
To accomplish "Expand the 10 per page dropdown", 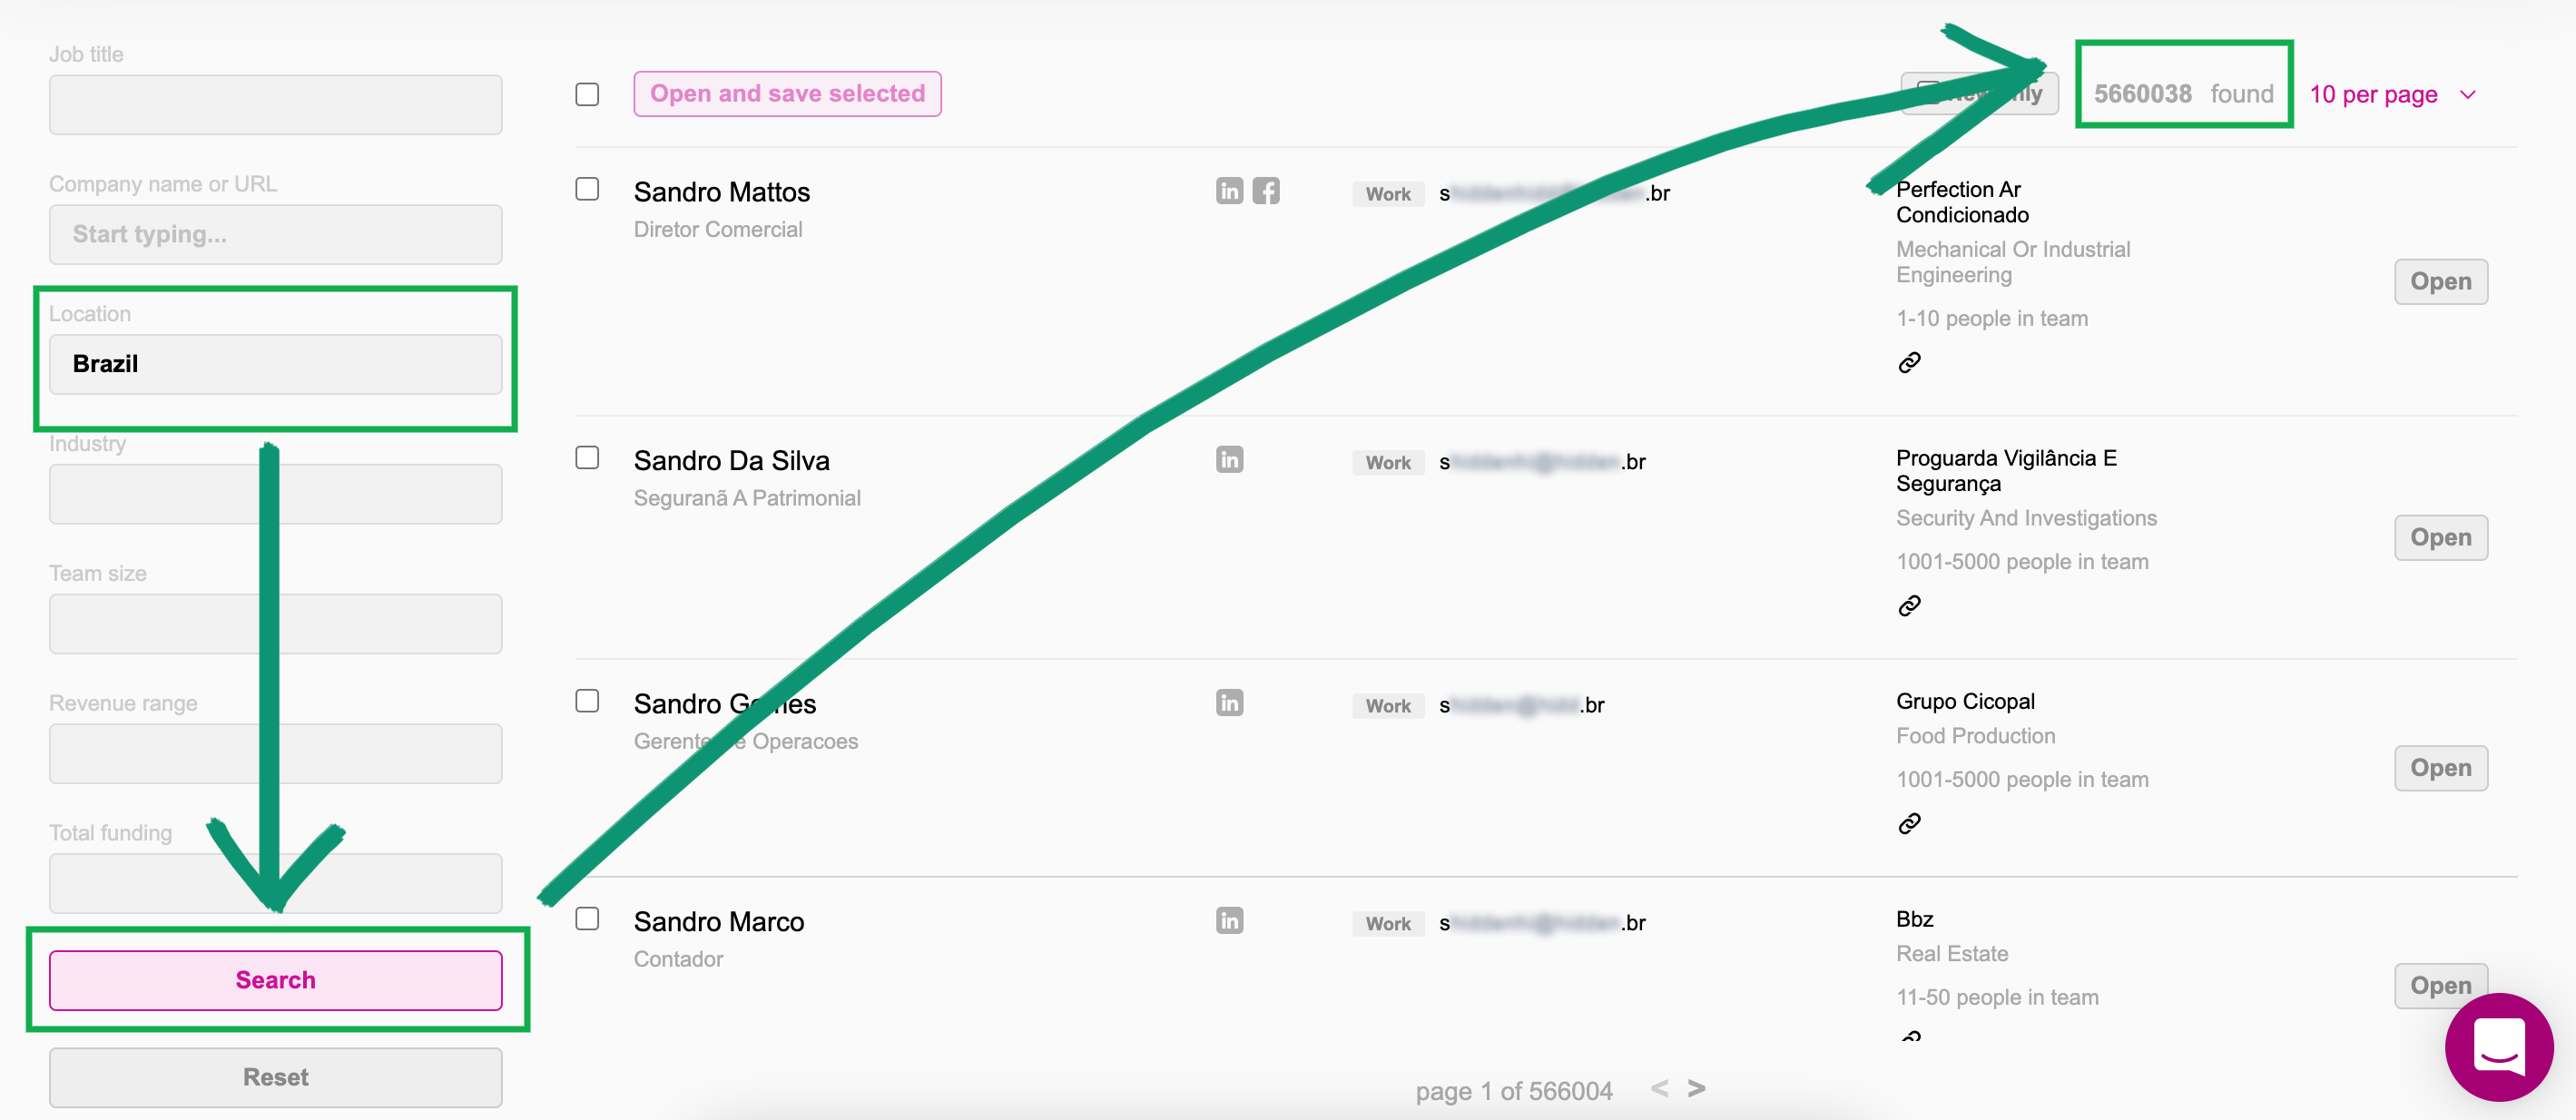I will pos(2392,95).
